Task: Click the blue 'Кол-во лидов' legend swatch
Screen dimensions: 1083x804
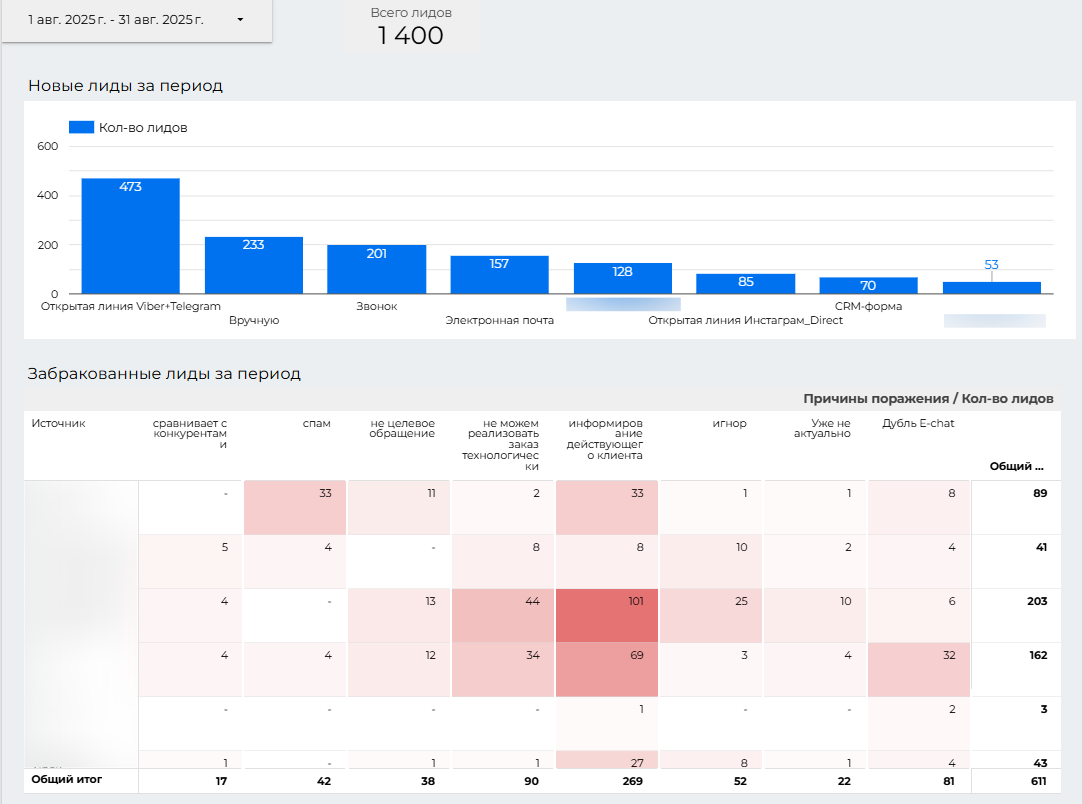Action: click(81, 127)
